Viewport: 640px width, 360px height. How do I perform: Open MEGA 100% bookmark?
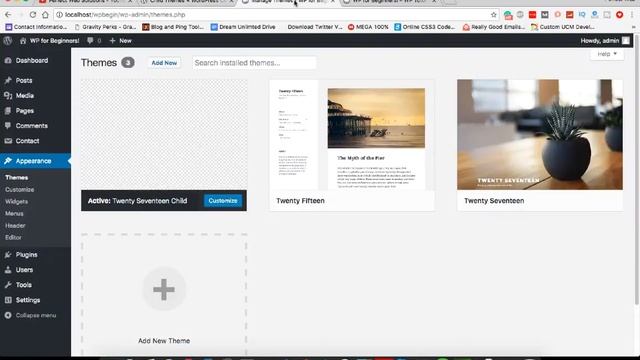coord(368,27)
